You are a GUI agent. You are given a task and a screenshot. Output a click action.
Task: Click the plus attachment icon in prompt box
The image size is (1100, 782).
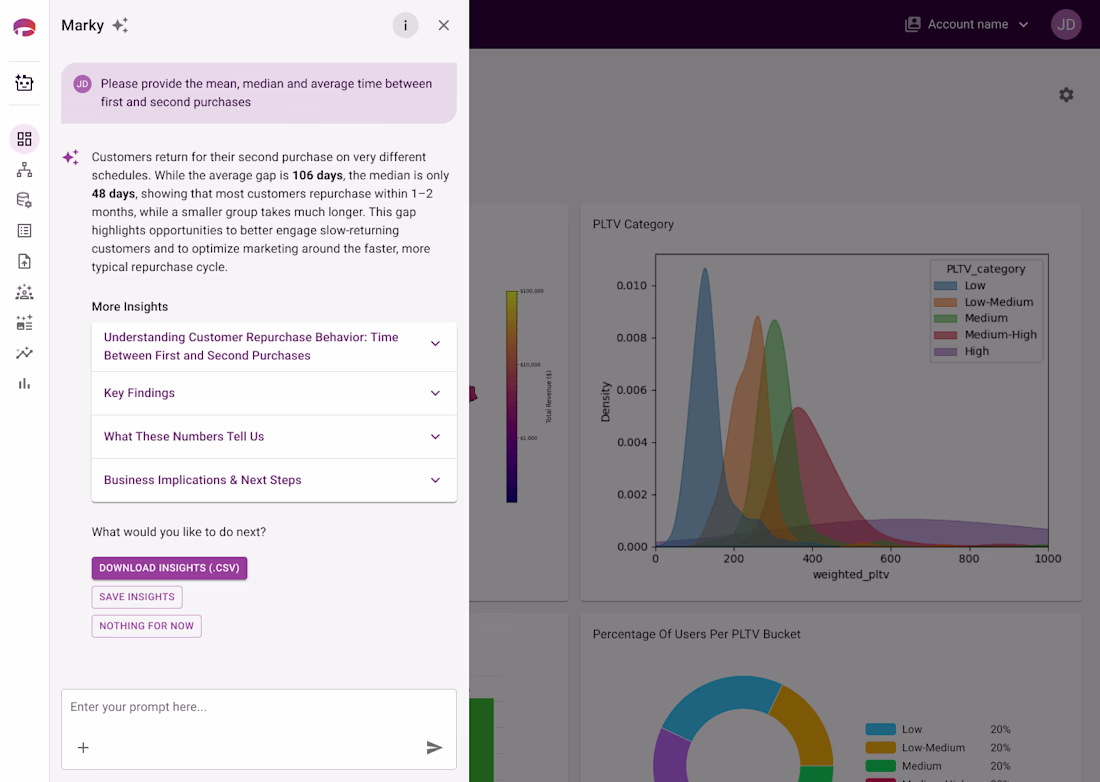[x=83, y=748]
